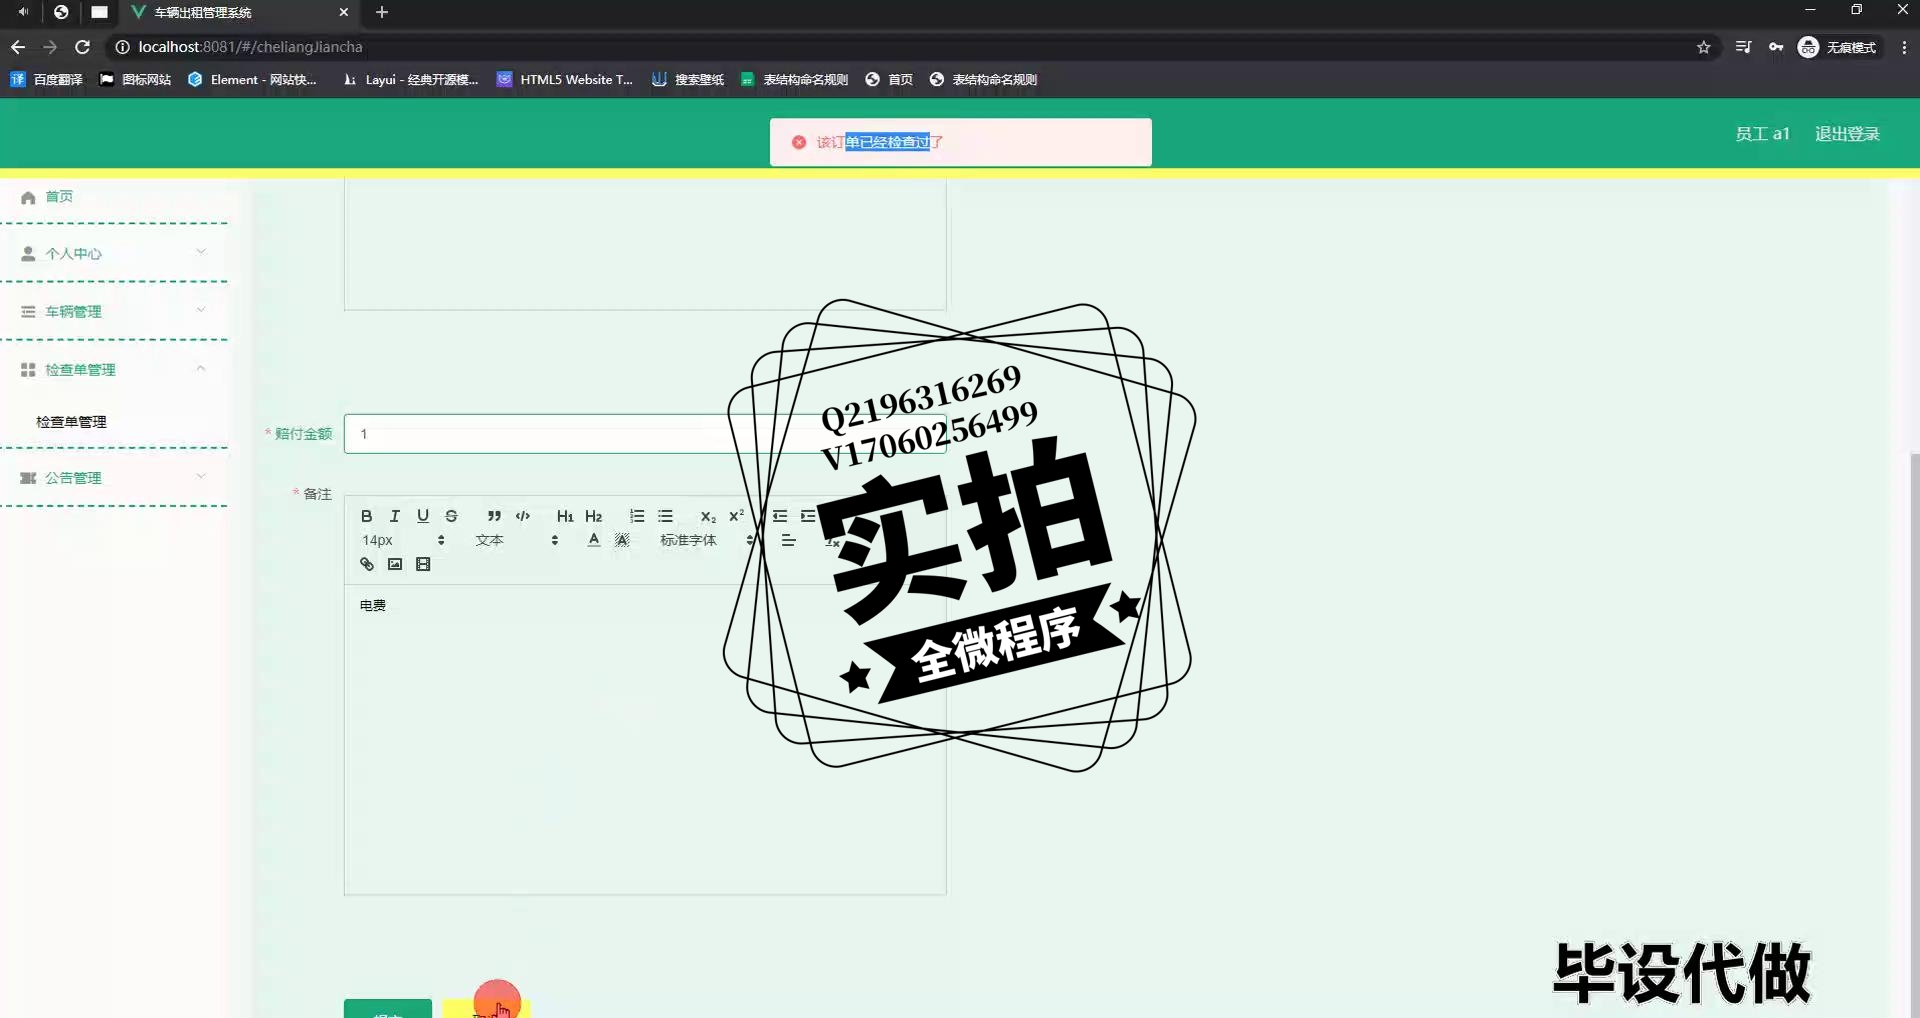Click the address bar URL

[x=250, y=47]
